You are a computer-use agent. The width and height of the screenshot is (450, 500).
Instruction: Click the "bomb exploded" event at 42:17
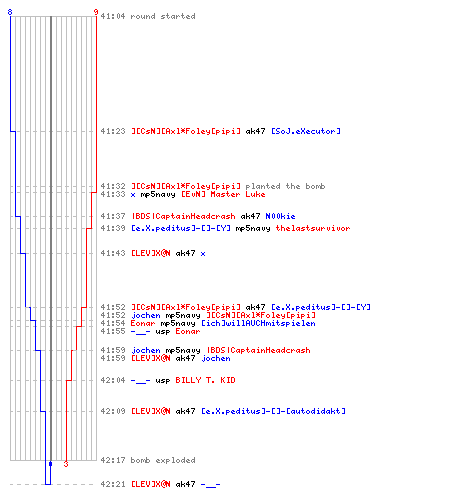pos(163,460)
